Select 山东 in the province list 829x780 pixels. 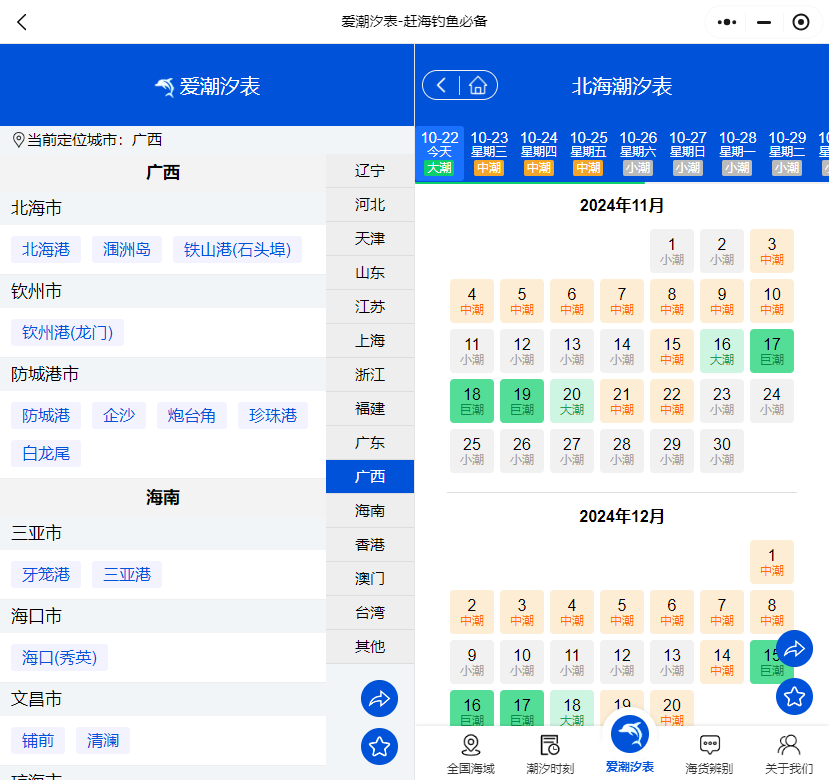pos(370,272)
